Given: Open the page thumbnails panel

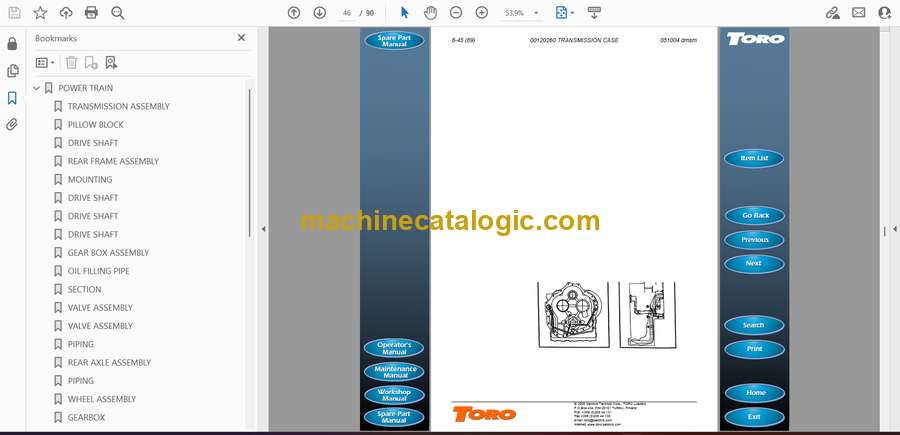Looking at the screenshot, I should (x=12, y=71).
